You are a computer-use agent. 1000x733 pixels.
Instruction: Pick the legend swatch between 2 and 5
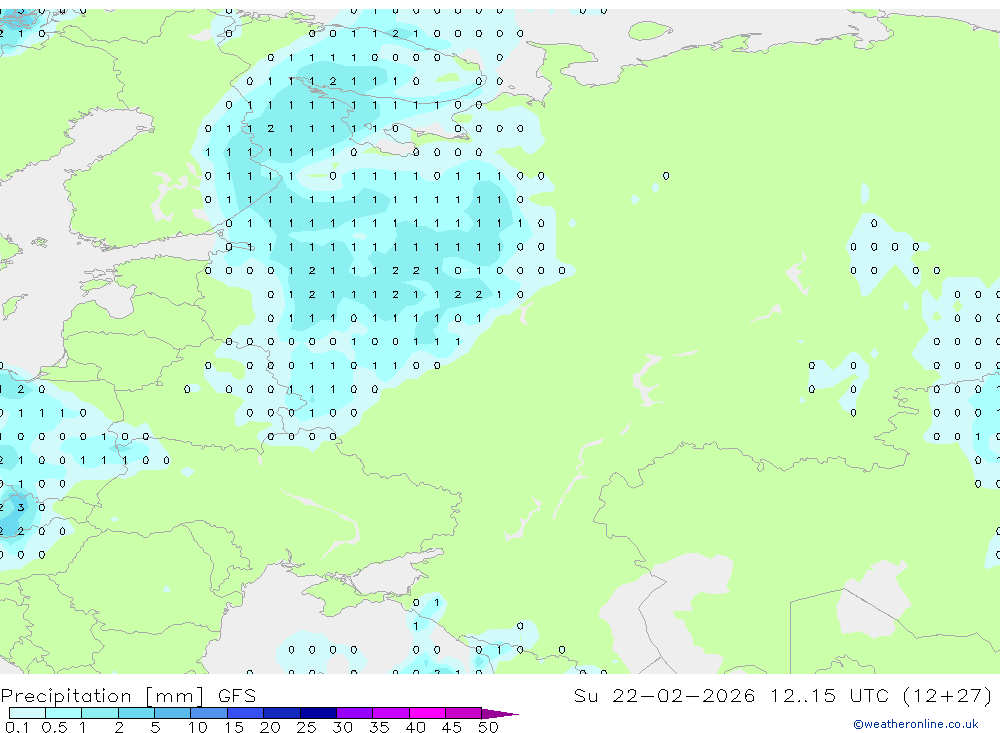click(136, 713)
